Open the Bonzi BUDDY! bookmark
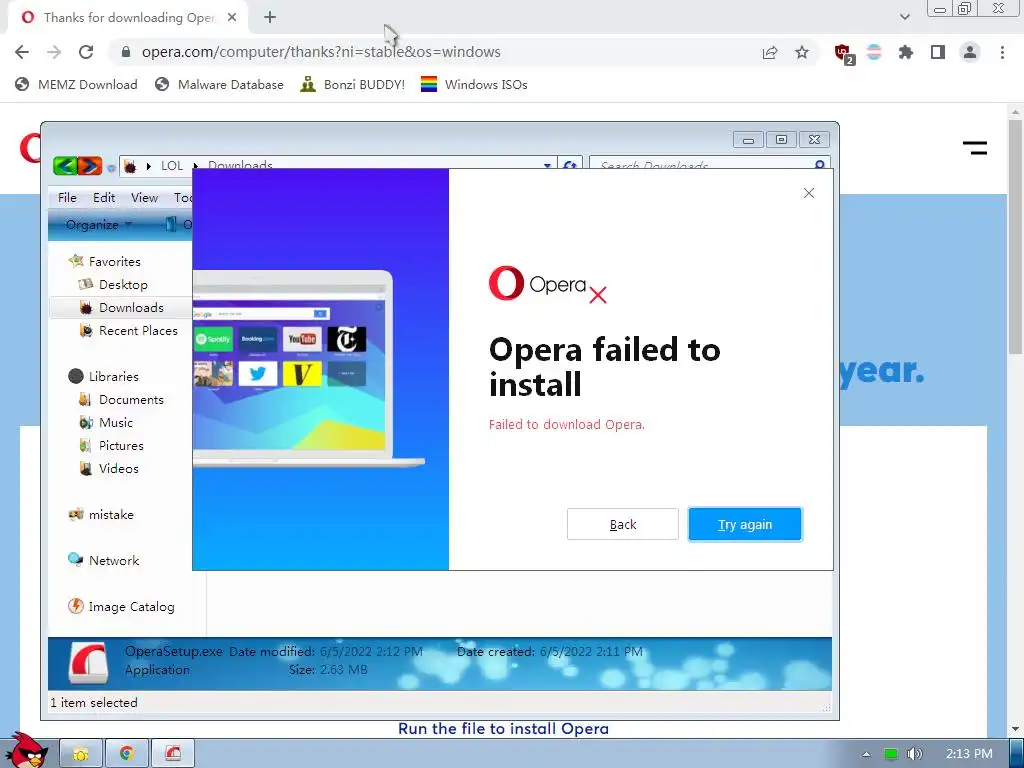 (352, 84)
